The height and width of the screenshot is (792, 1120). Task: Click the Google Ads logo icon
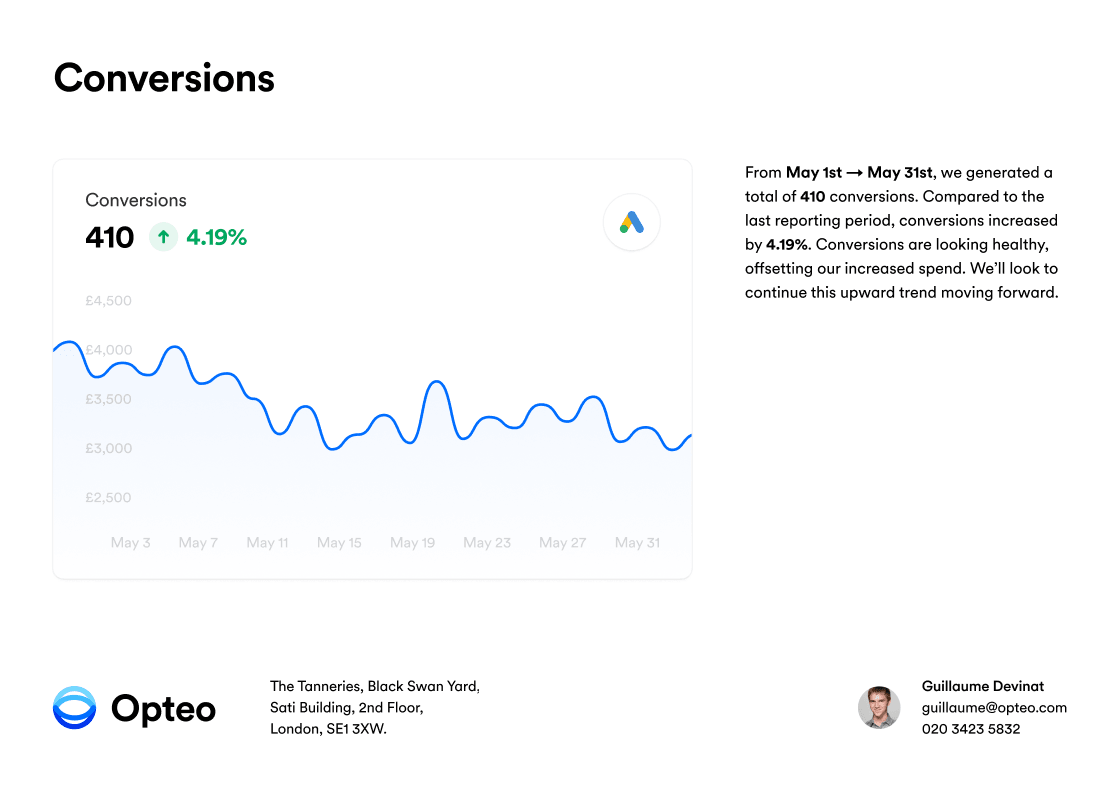631,222
